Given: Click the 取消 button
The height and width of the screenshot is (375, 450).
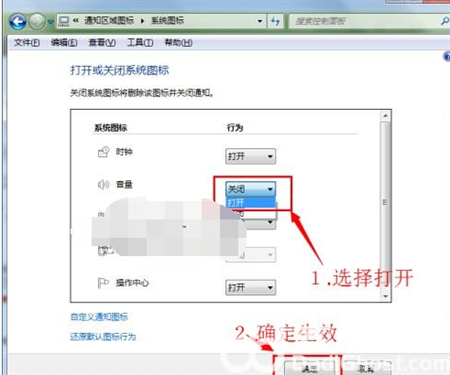Looking at the screenshot, I should click(x=366, y=369).
